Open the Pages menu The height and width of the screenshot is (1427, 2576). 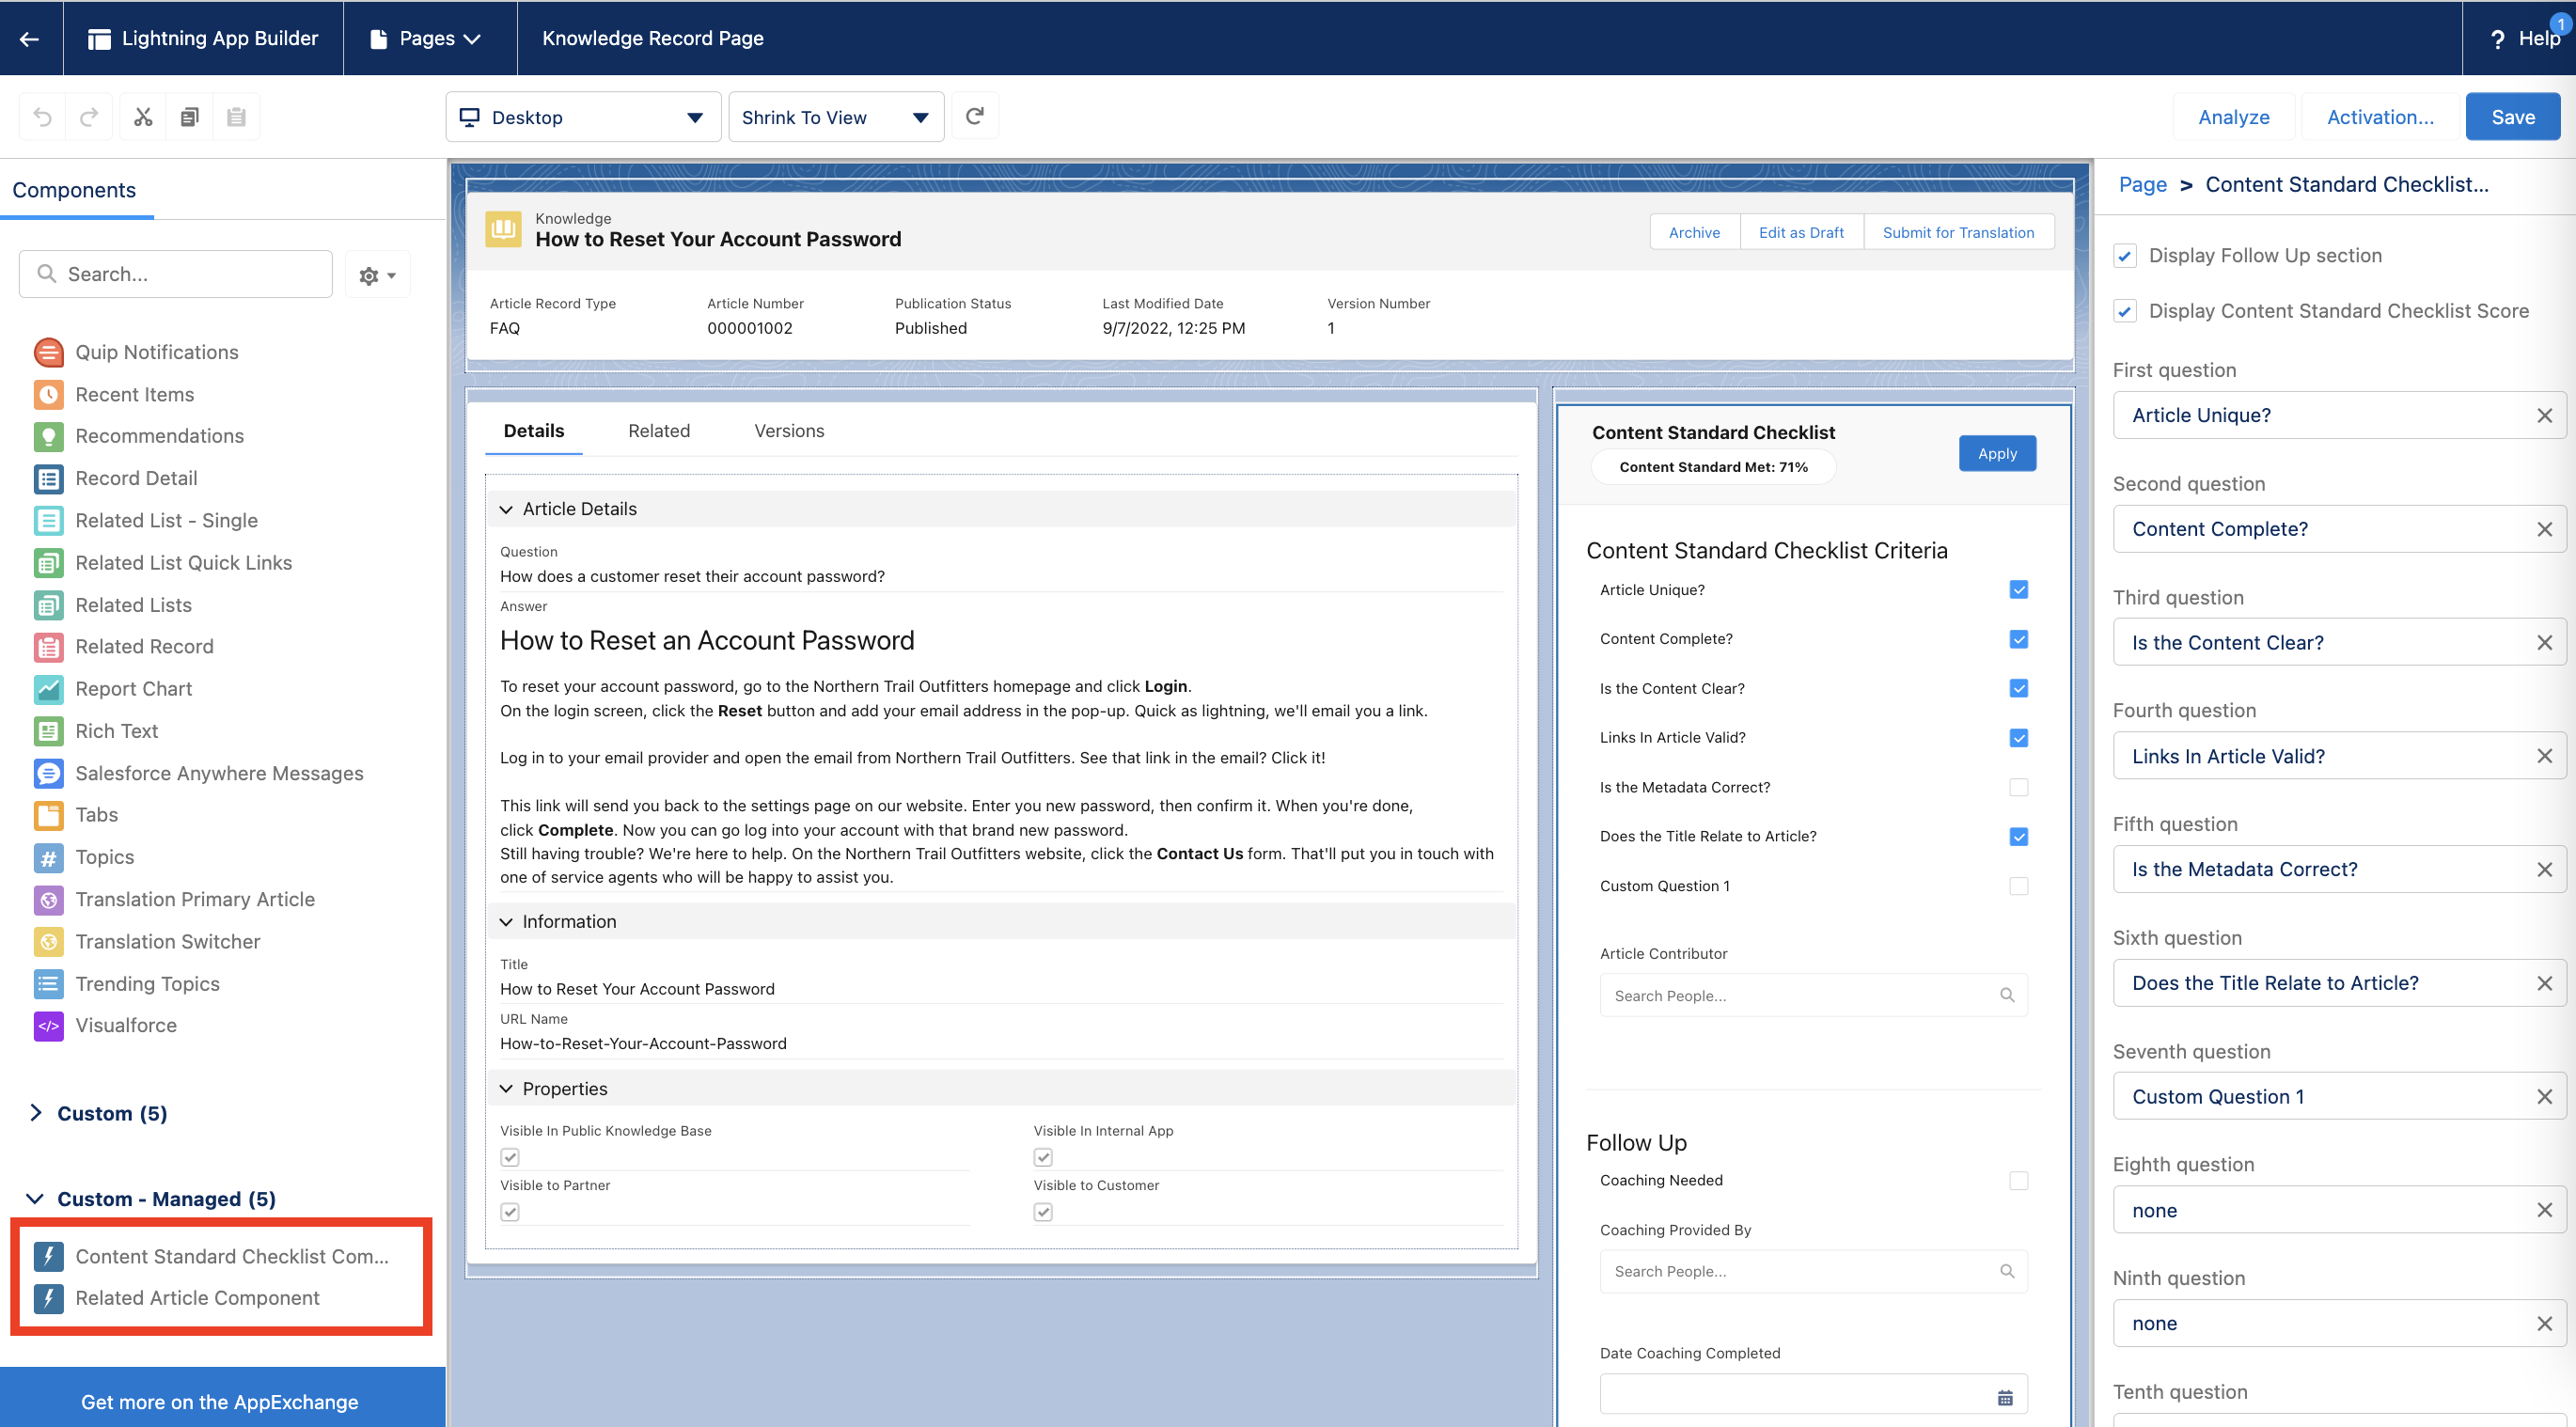pos(428,38)
